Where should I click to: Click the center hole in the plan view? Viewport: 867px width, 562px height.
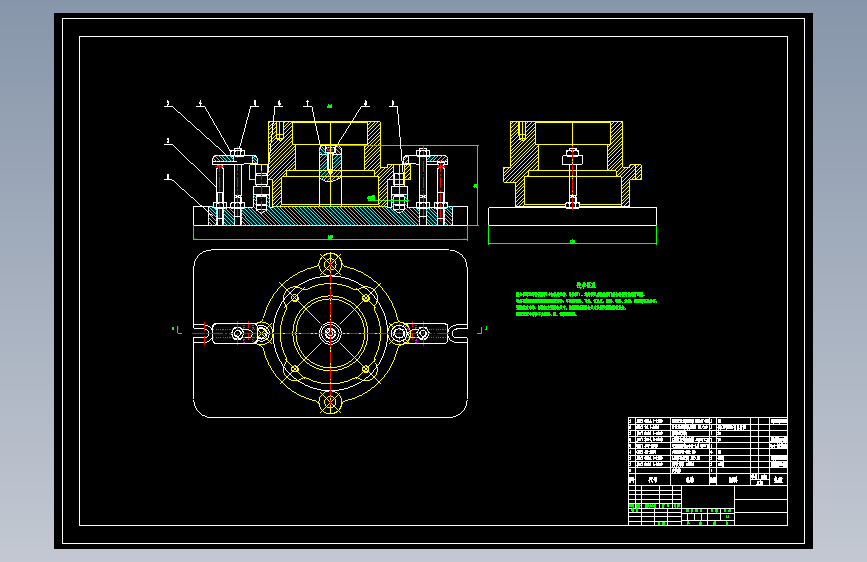click(330, 333)
